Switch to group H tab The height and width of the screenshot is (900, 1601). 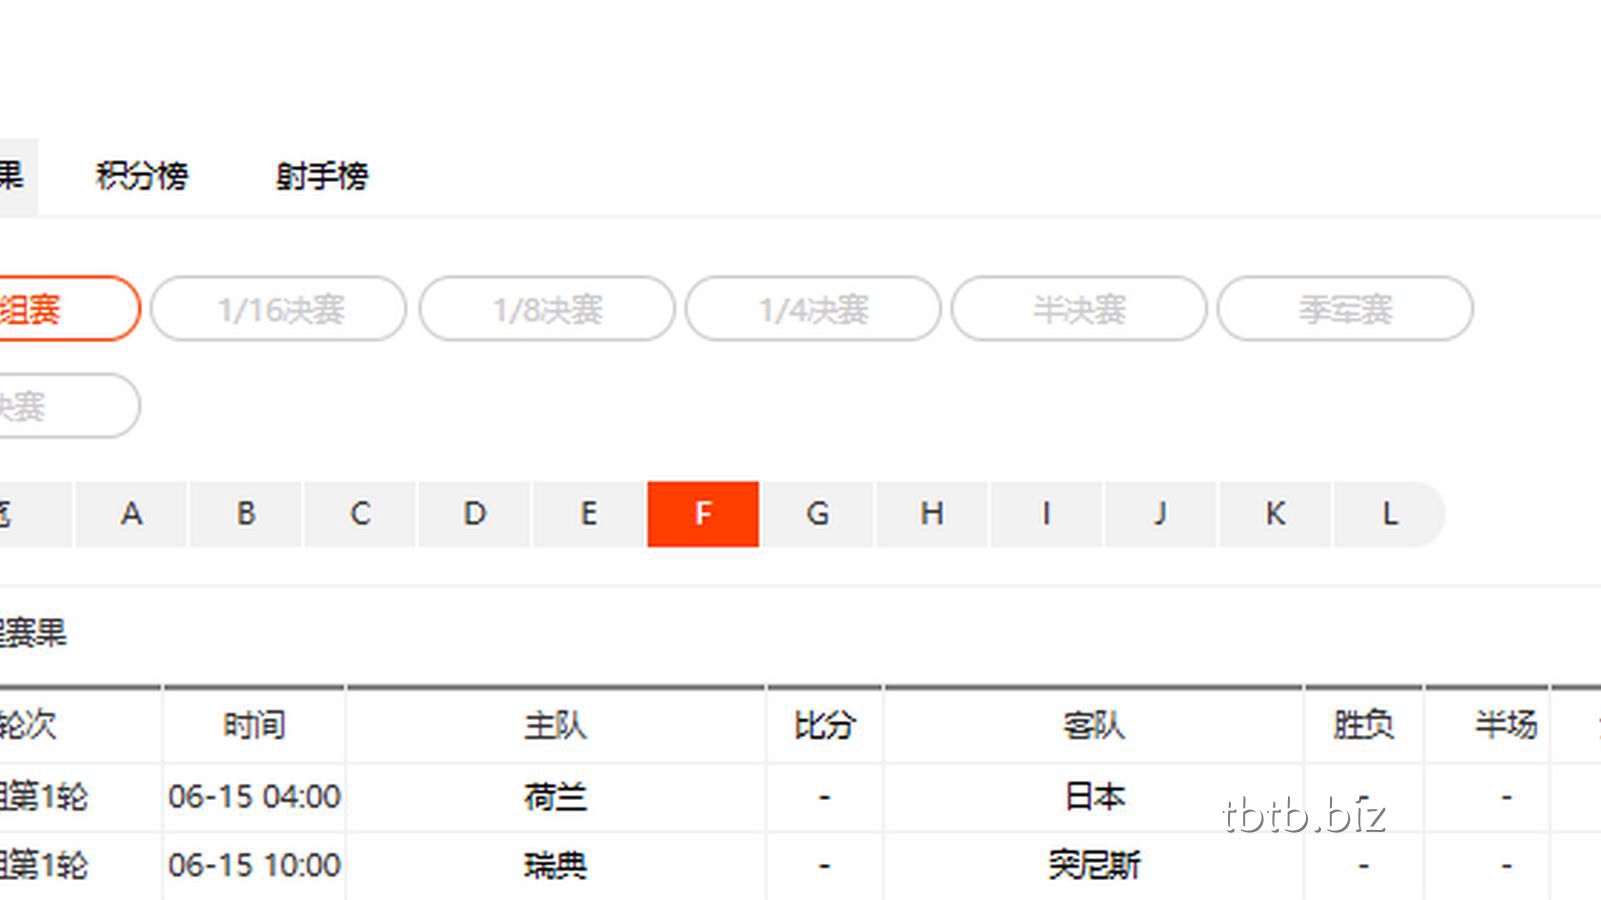coord(932,514)
